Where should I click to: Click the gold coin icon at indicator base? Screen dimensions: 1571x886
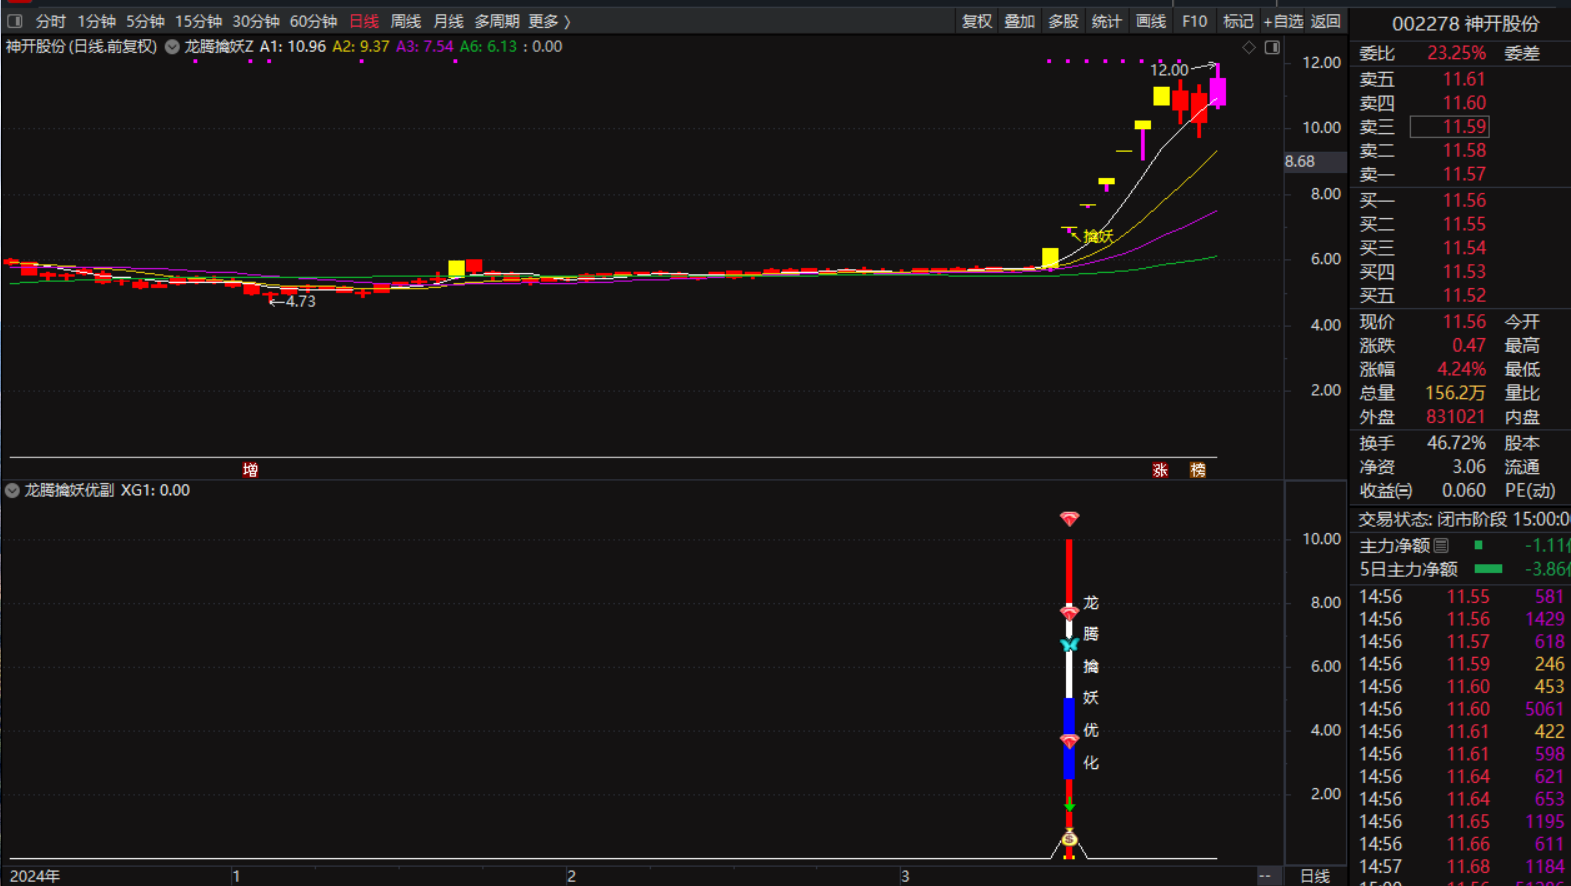click(1069, 838)
